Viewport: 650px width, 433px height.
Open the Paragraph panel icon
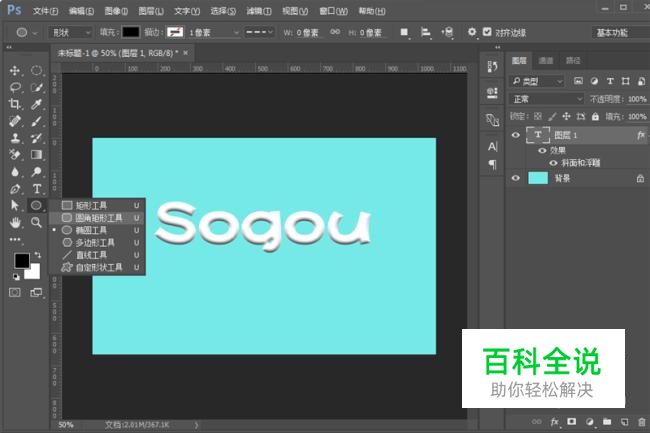point(492,164)
